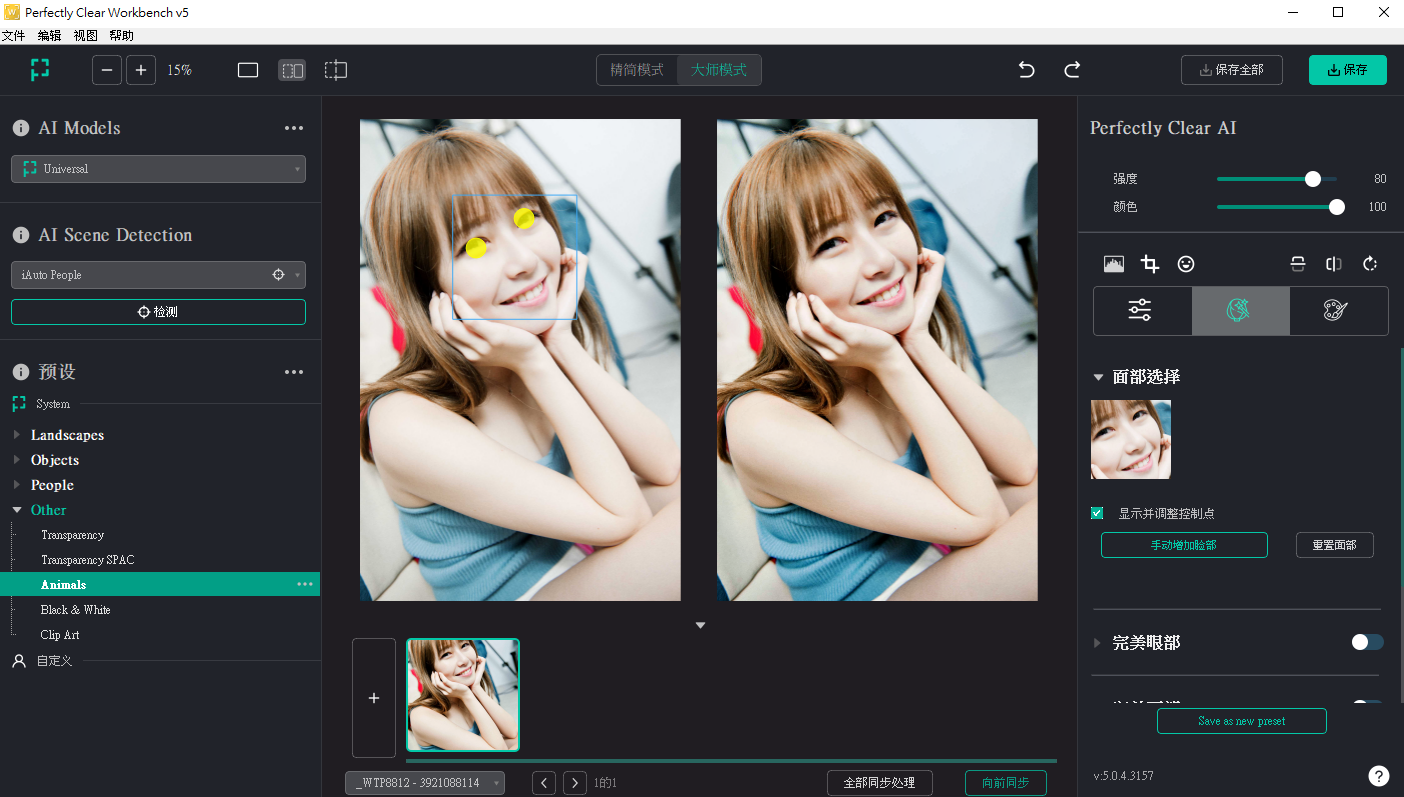Open the color palette tab
Viewport: 1404px width, 797px height.
point(1337,310)
